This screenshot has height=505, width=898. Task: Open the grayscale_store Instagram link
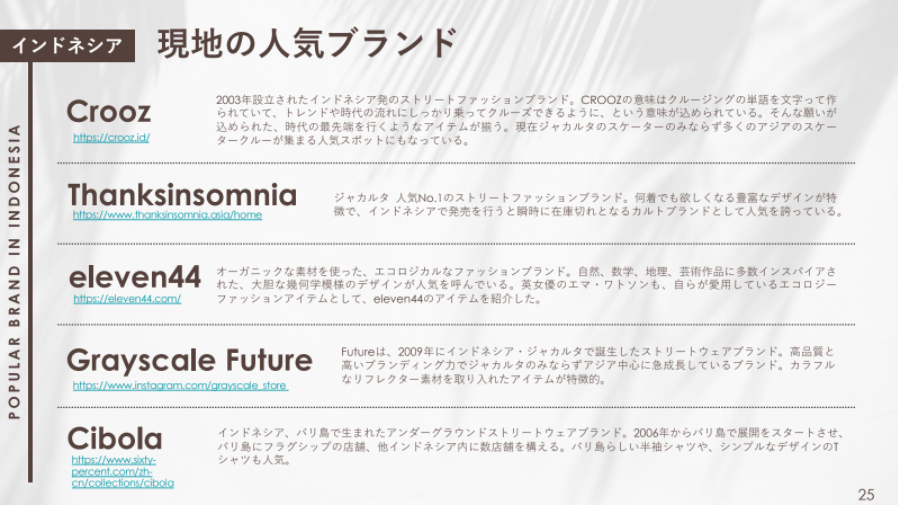(180, 385)
